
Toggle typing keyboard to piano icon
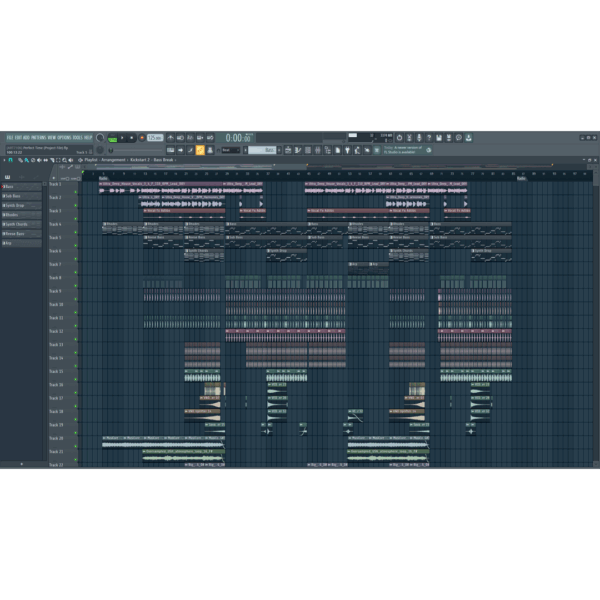point(171,150)
